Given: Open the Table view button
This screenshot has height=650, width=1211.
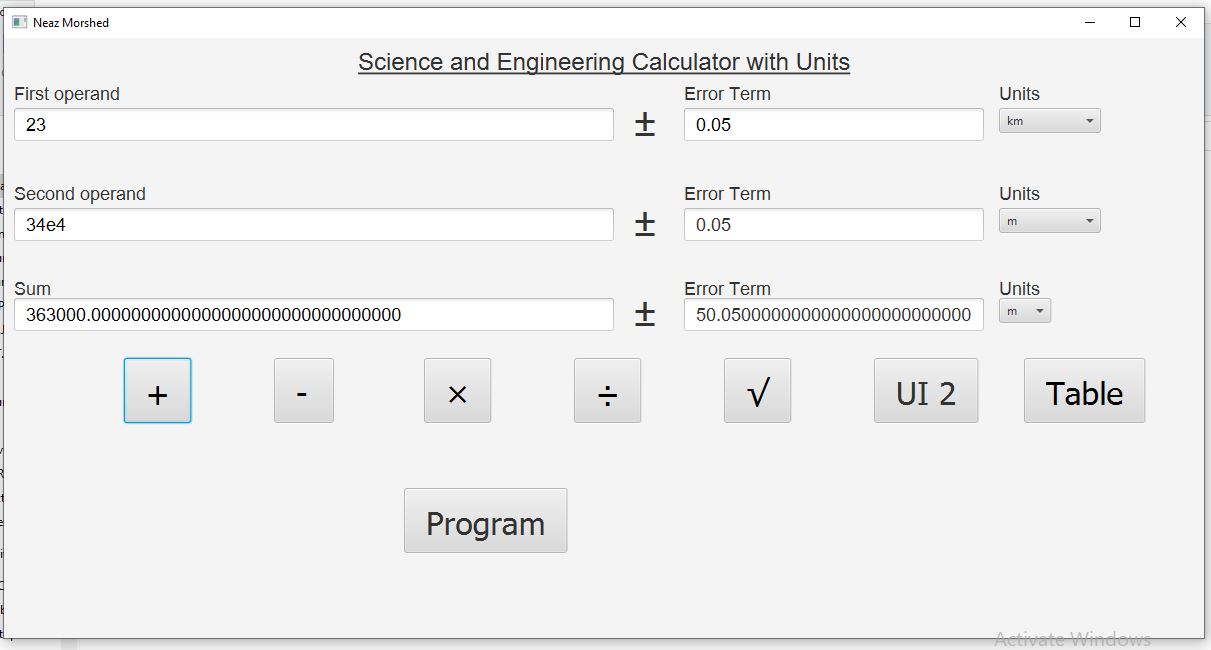Looking at the screenshot, I should point(1084,391).
